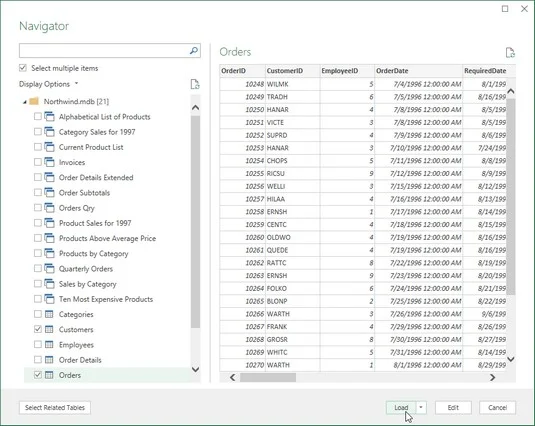This screenshot has height=426, width=535.
Task: Click the refresh icon beside Display Options
Action: (x=195, y=84)
